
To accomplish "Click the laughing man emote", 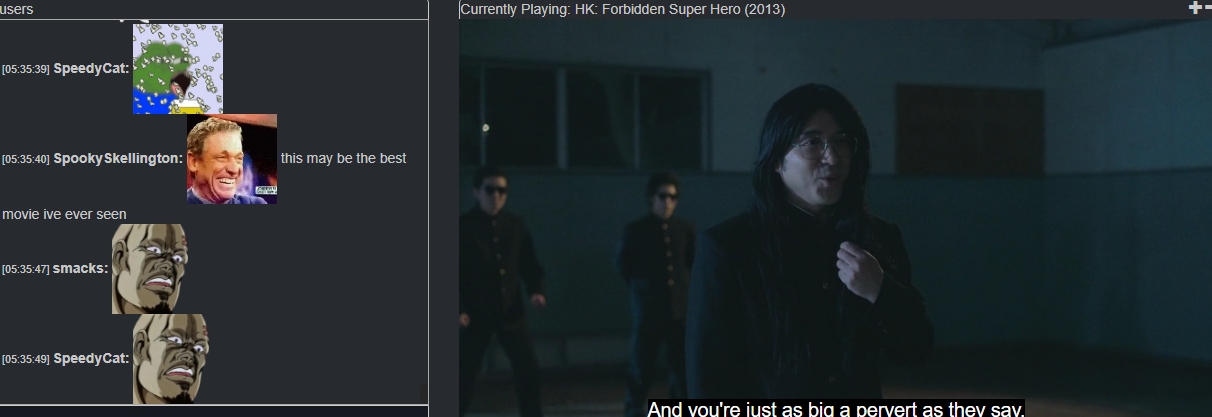I will pos(232,159).
